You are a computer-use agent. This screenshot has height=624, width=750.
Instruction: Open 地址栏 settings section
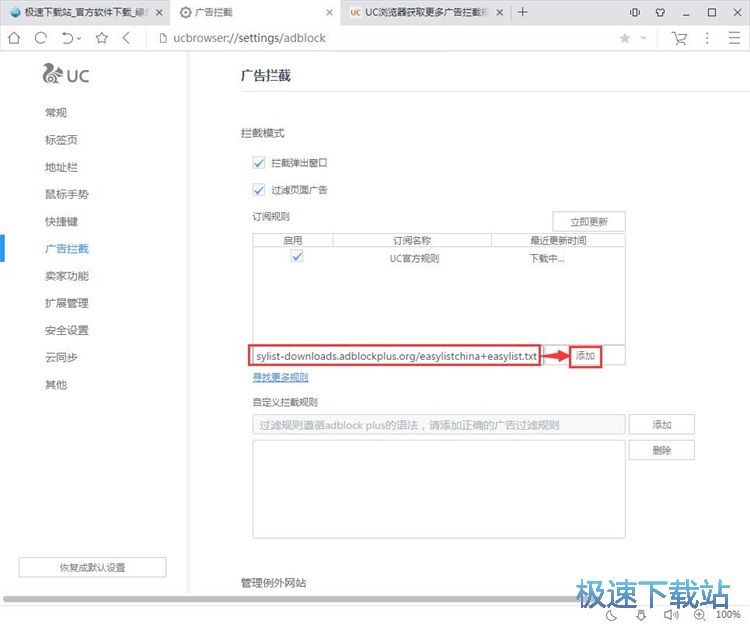pyautogui.click(x=61, y=167)
